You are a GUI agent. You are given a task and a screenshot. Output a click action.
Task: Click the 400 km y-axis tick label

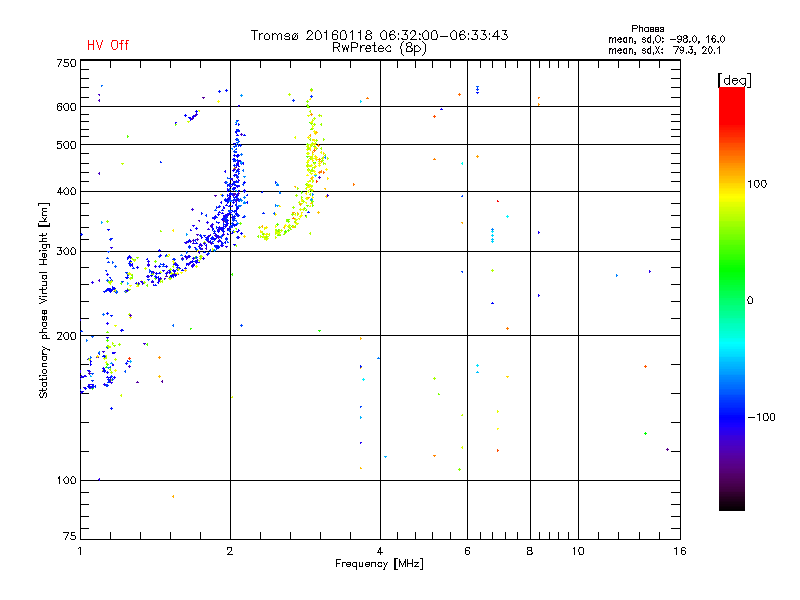[x=66, y=192]
